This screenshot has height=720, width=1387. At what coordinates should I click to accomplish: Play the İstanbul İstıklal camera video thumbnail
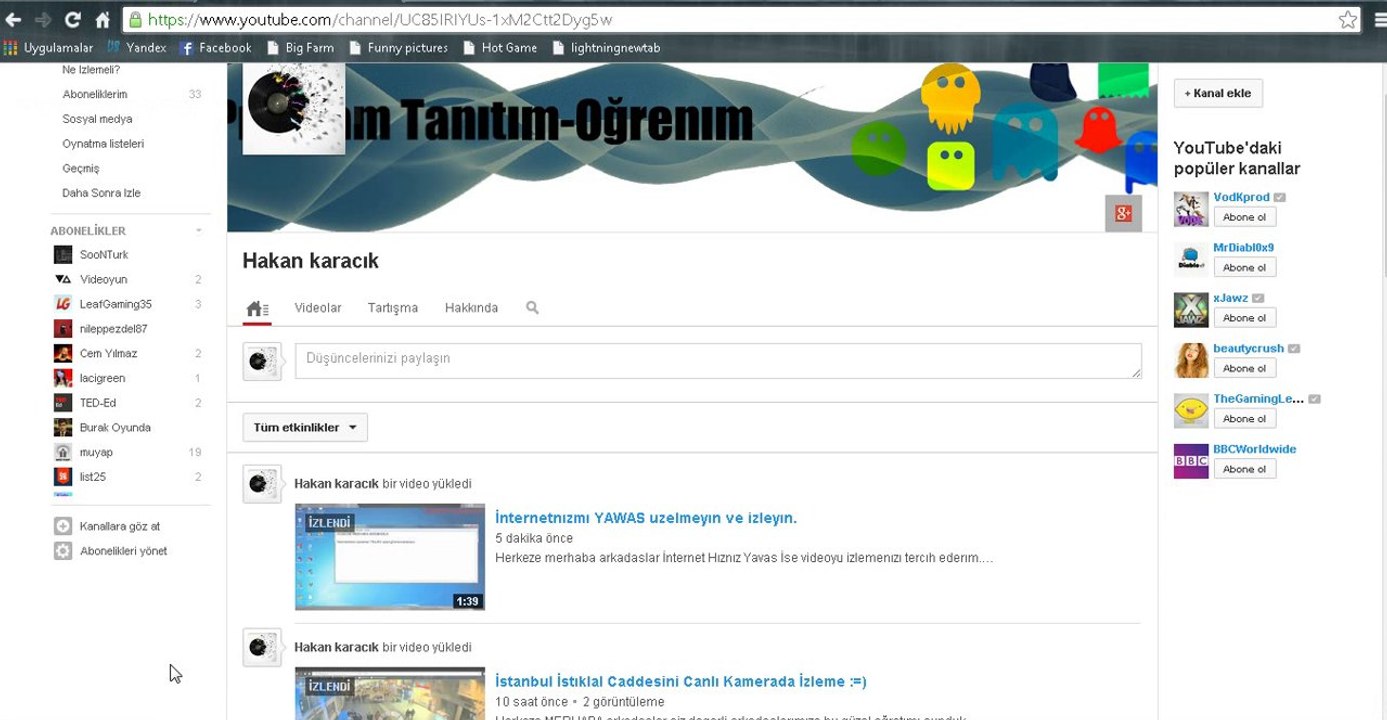tap(390, 694)
